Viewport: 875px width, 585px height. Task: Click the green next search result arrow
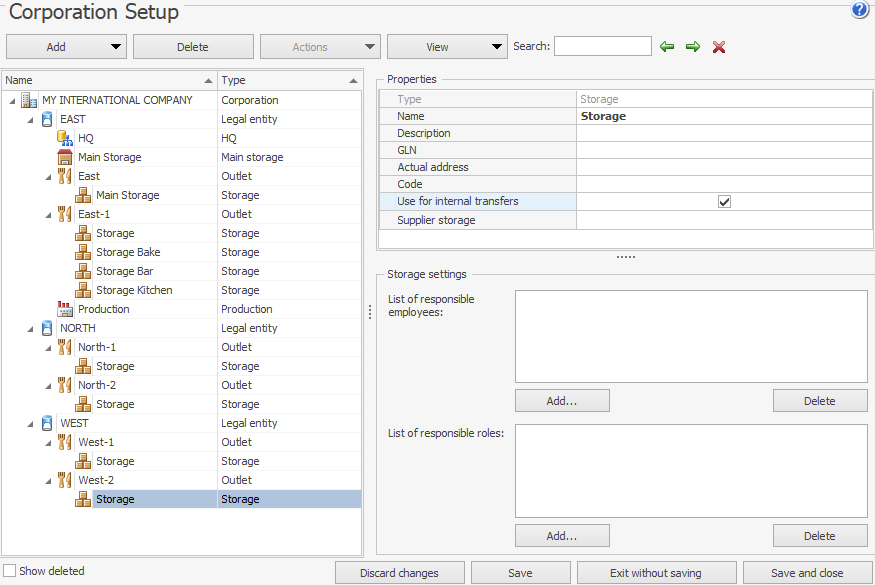point(692,47)
